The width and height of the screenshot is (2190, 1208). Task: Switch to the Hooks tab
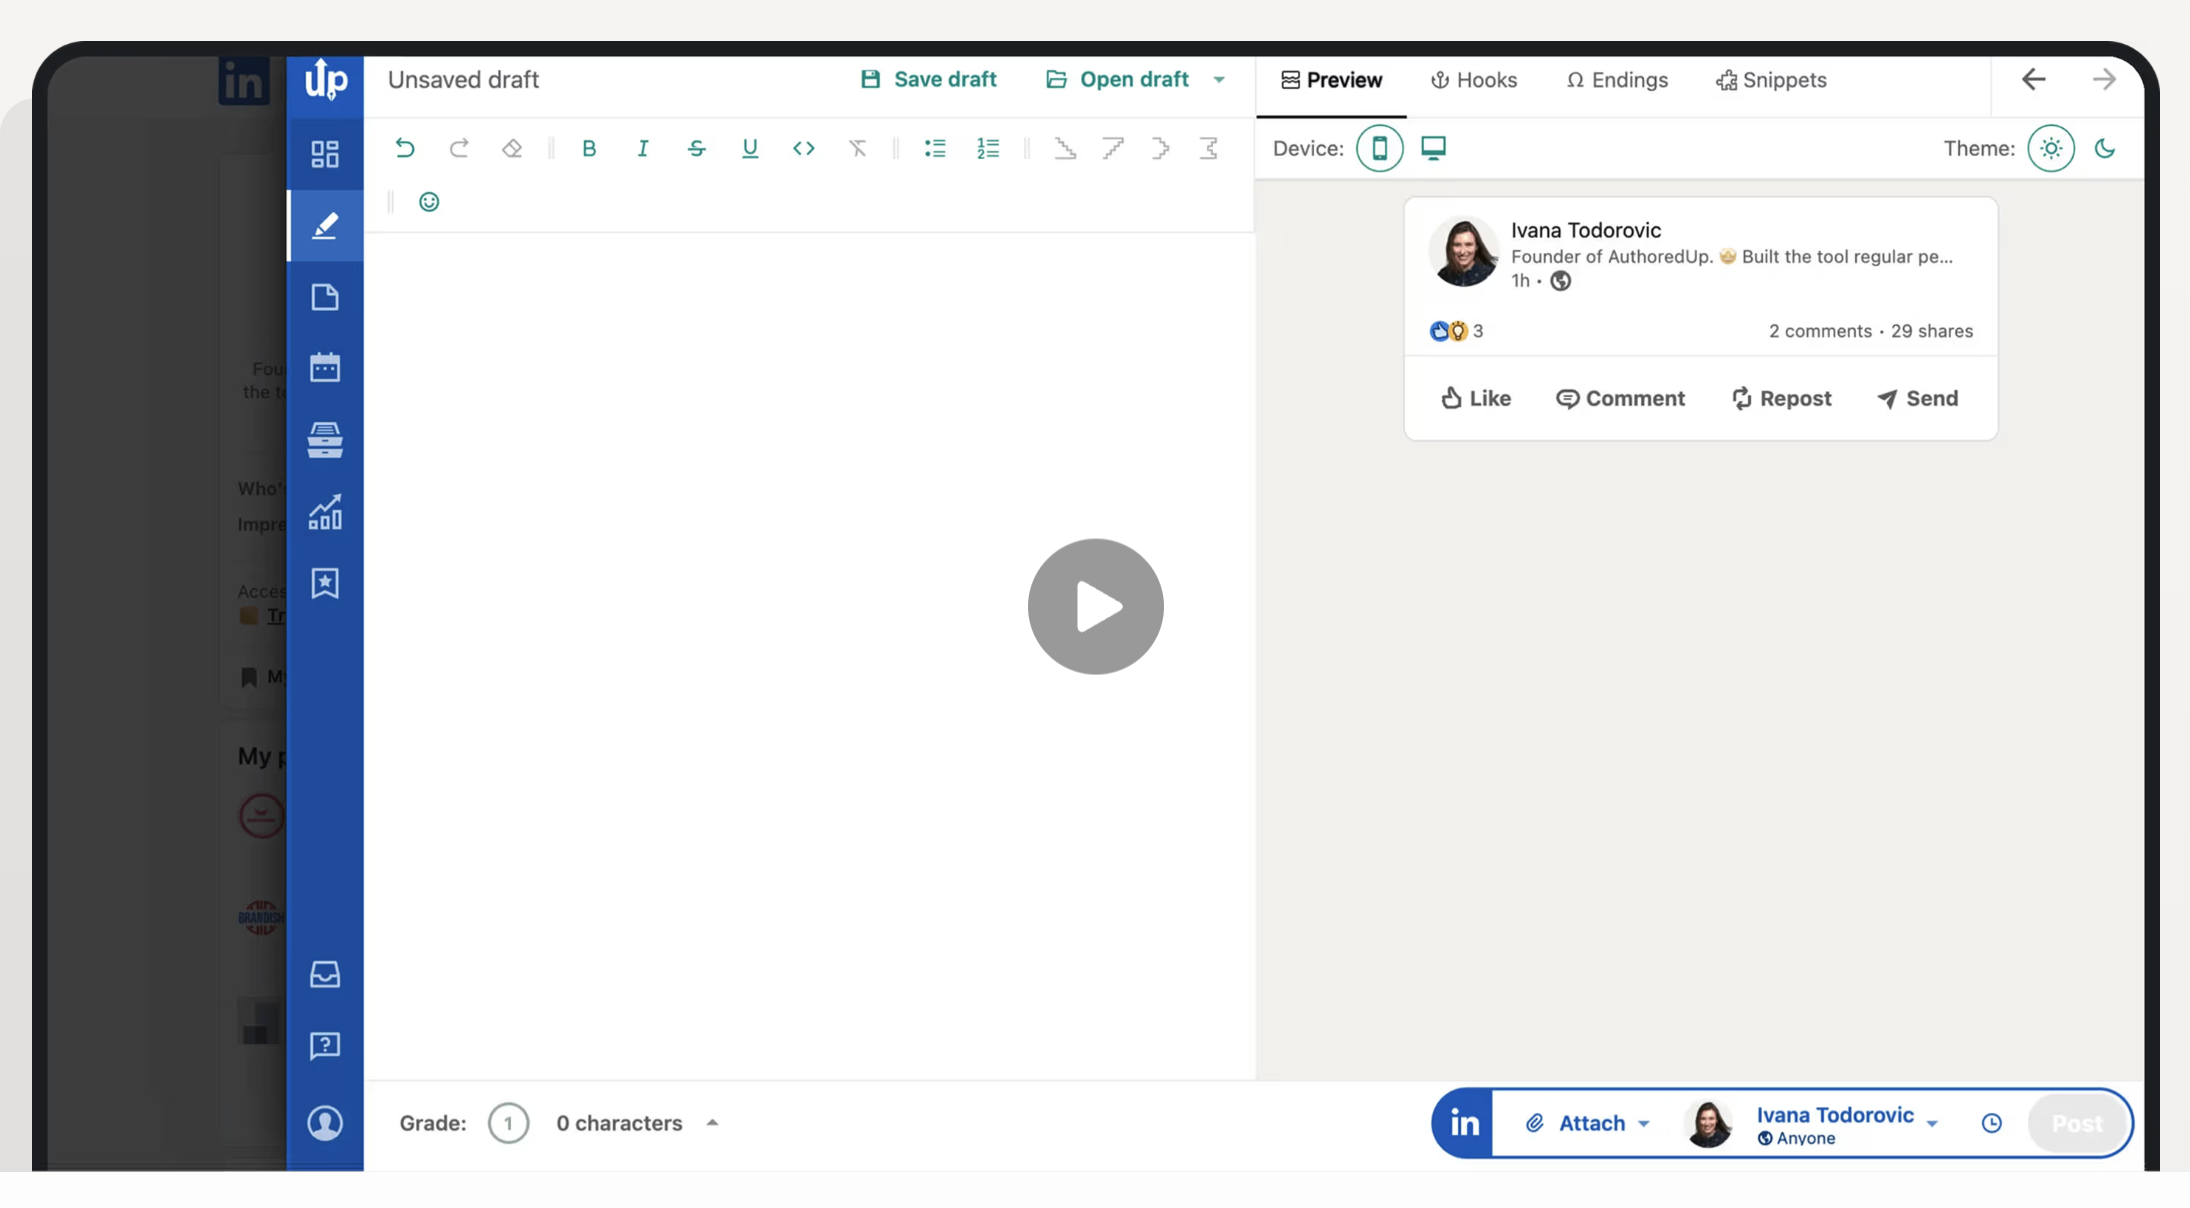(1475, 80)
